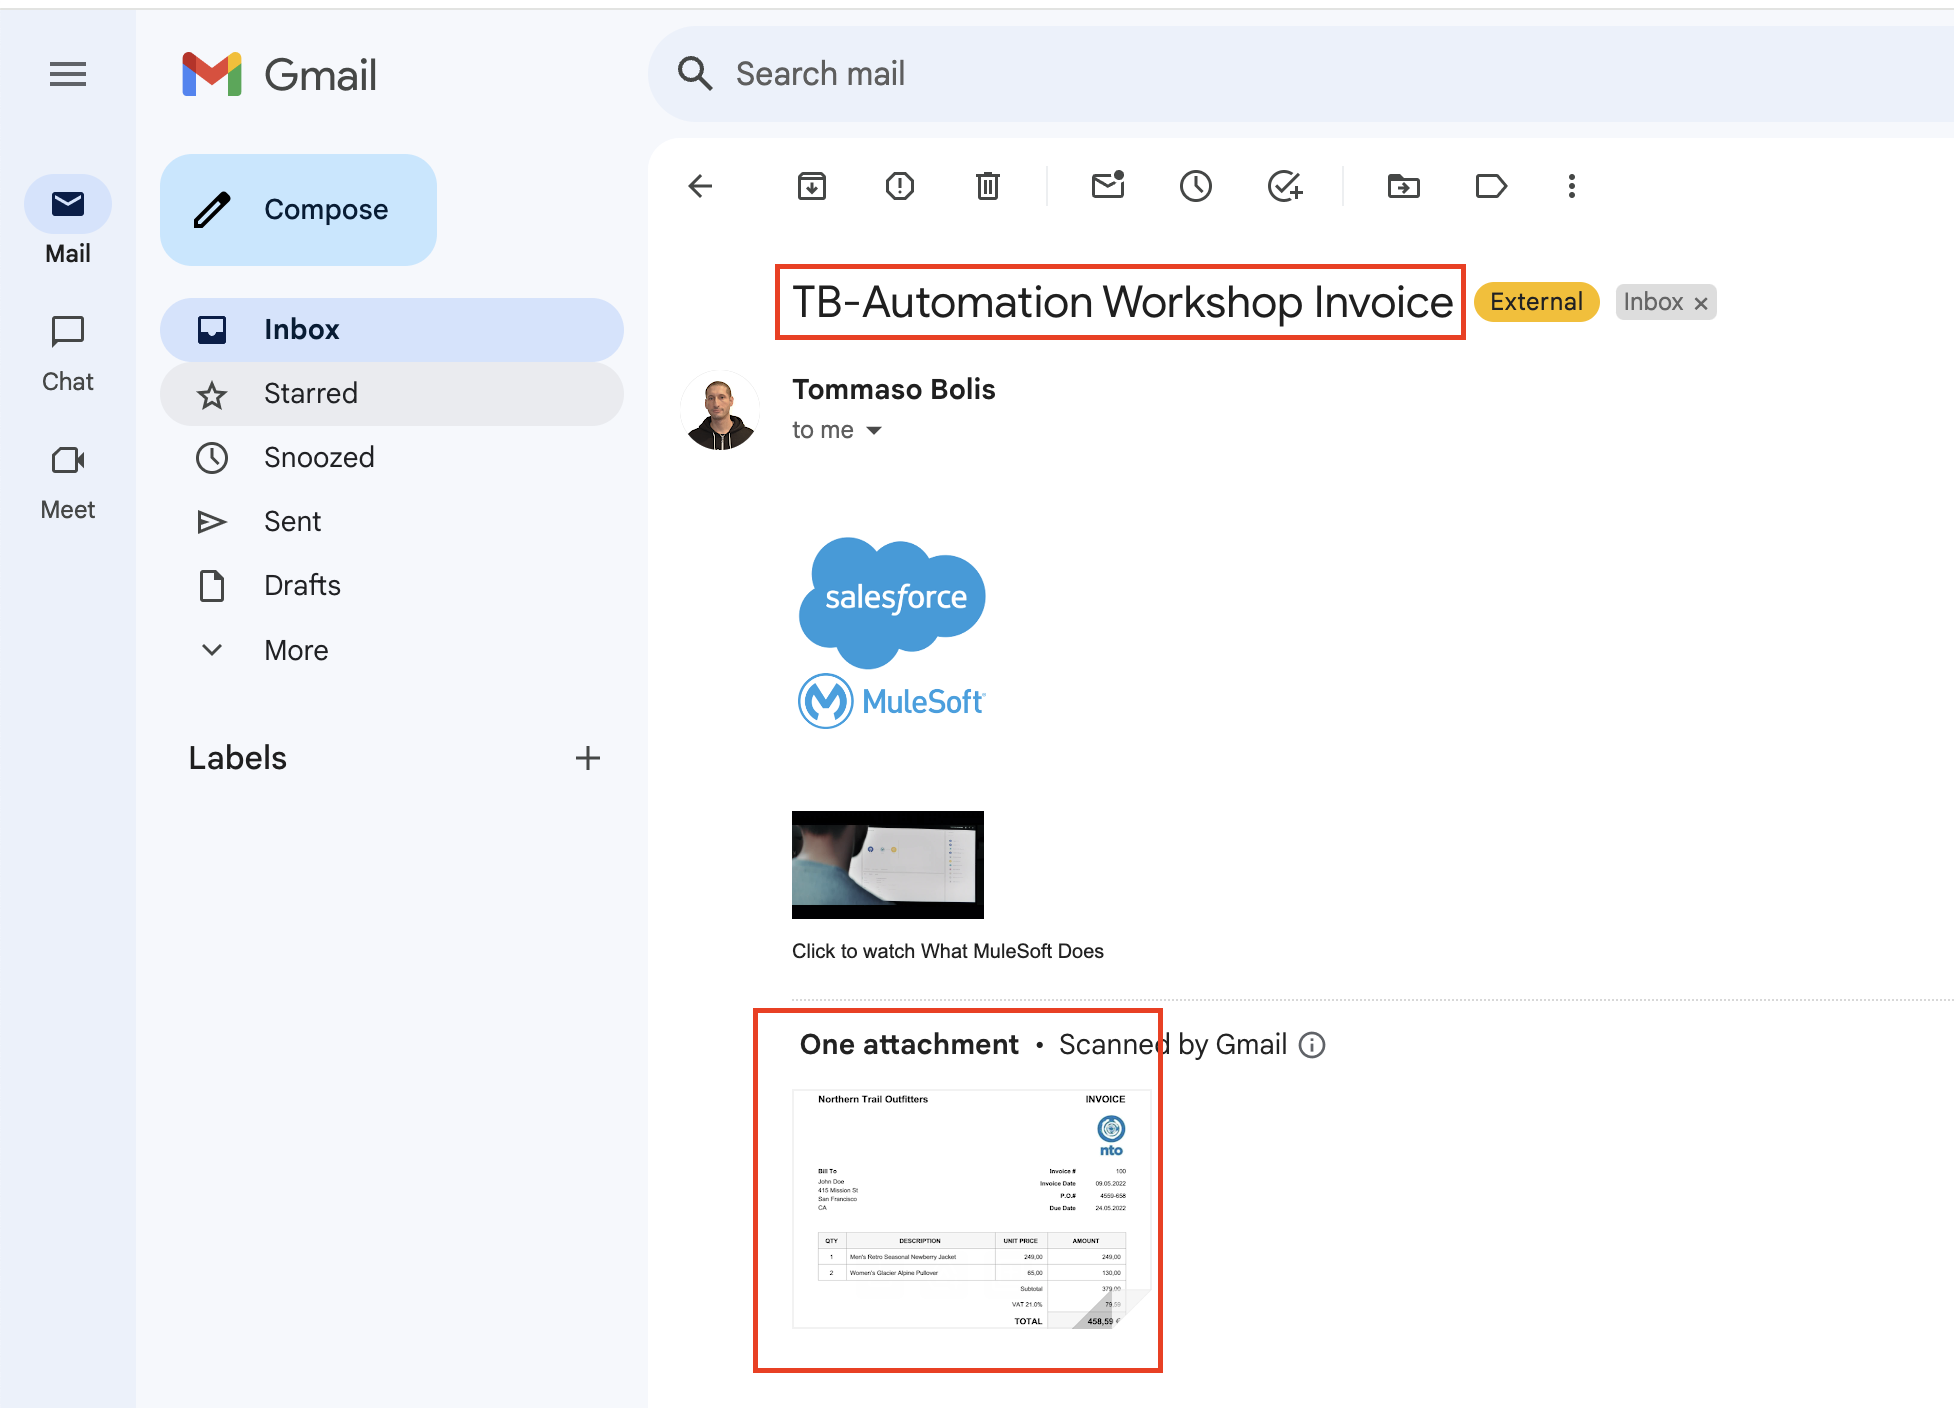The image size is (1954, 1408).
Task: Open Meet from side rail
Action: [68, 482]
